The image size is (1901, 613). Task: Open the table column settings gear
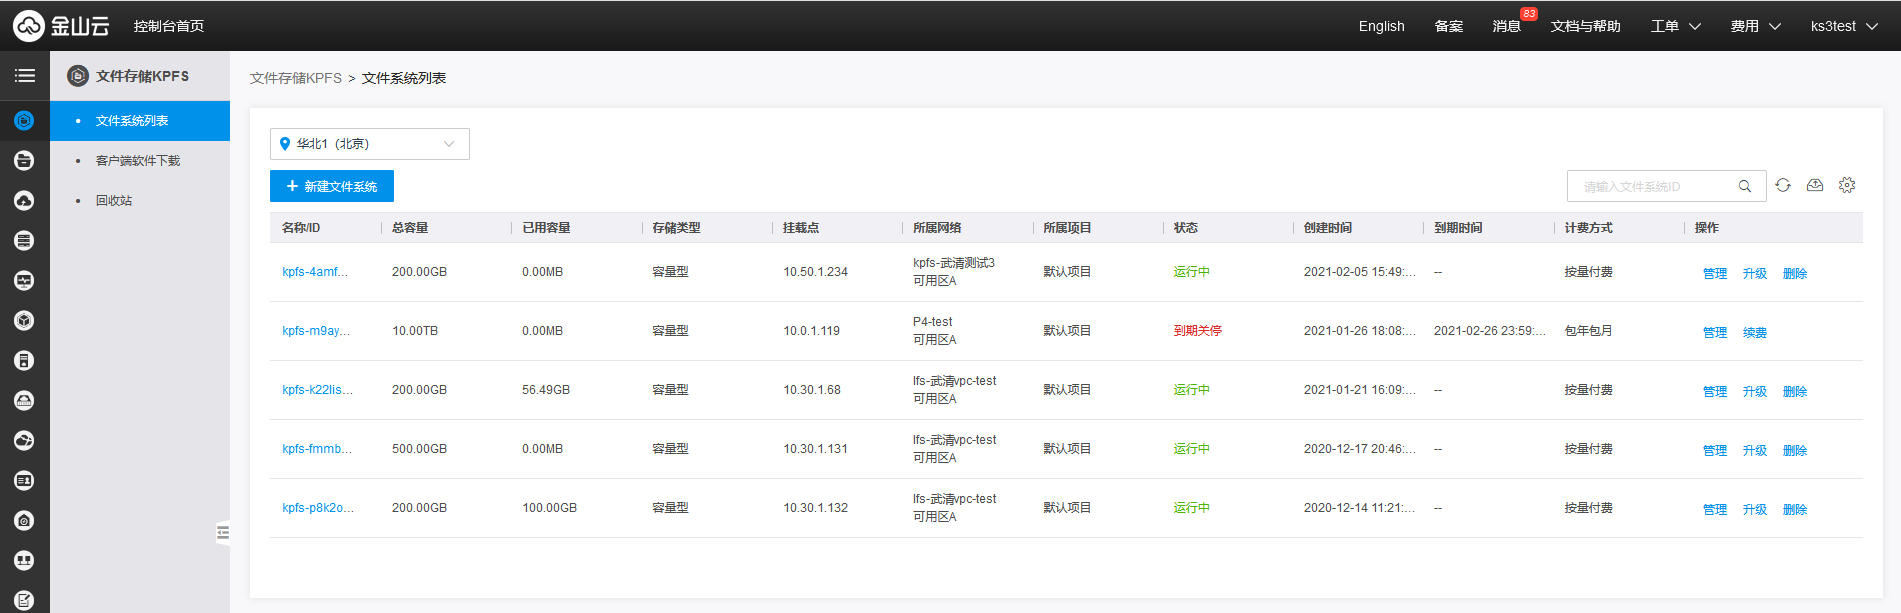click(1847, 185)
